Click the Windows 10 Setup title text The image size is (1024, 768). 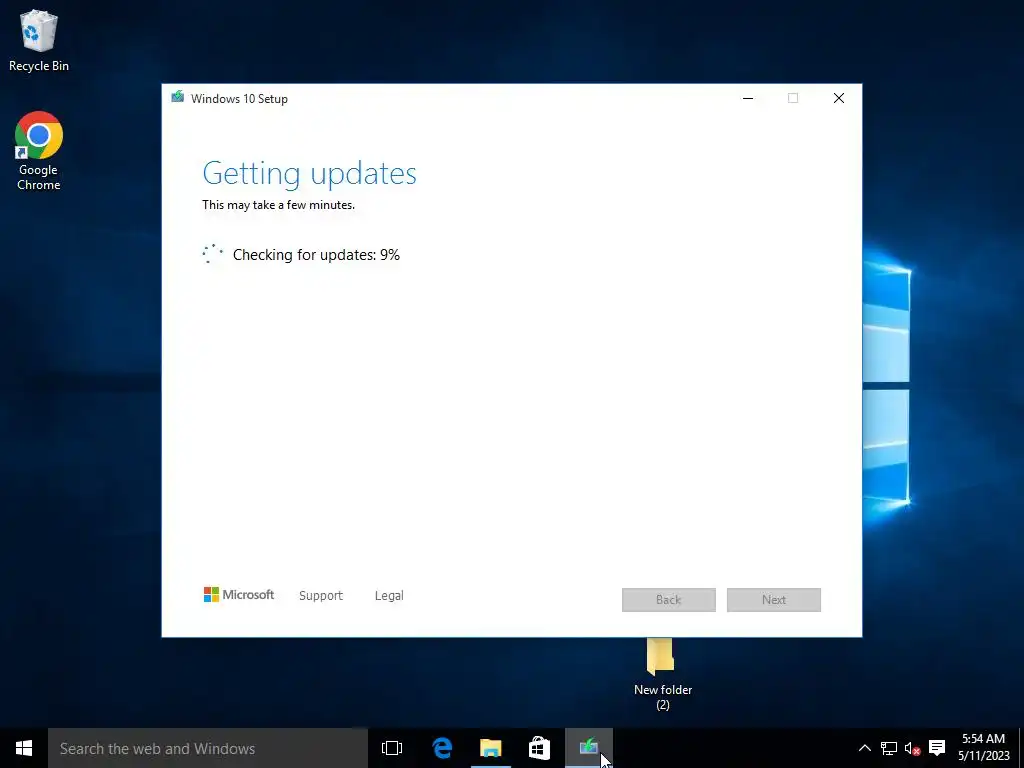(239, 99)
